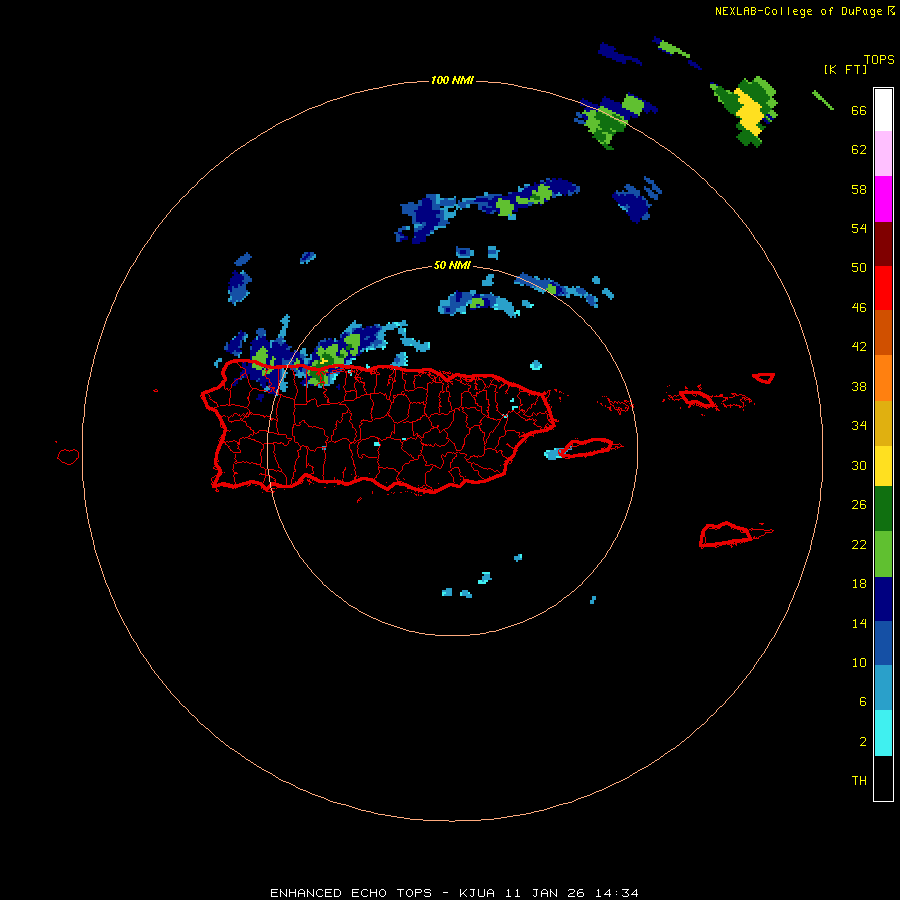
Task: Click the "34" legend value
Action: 859,426
